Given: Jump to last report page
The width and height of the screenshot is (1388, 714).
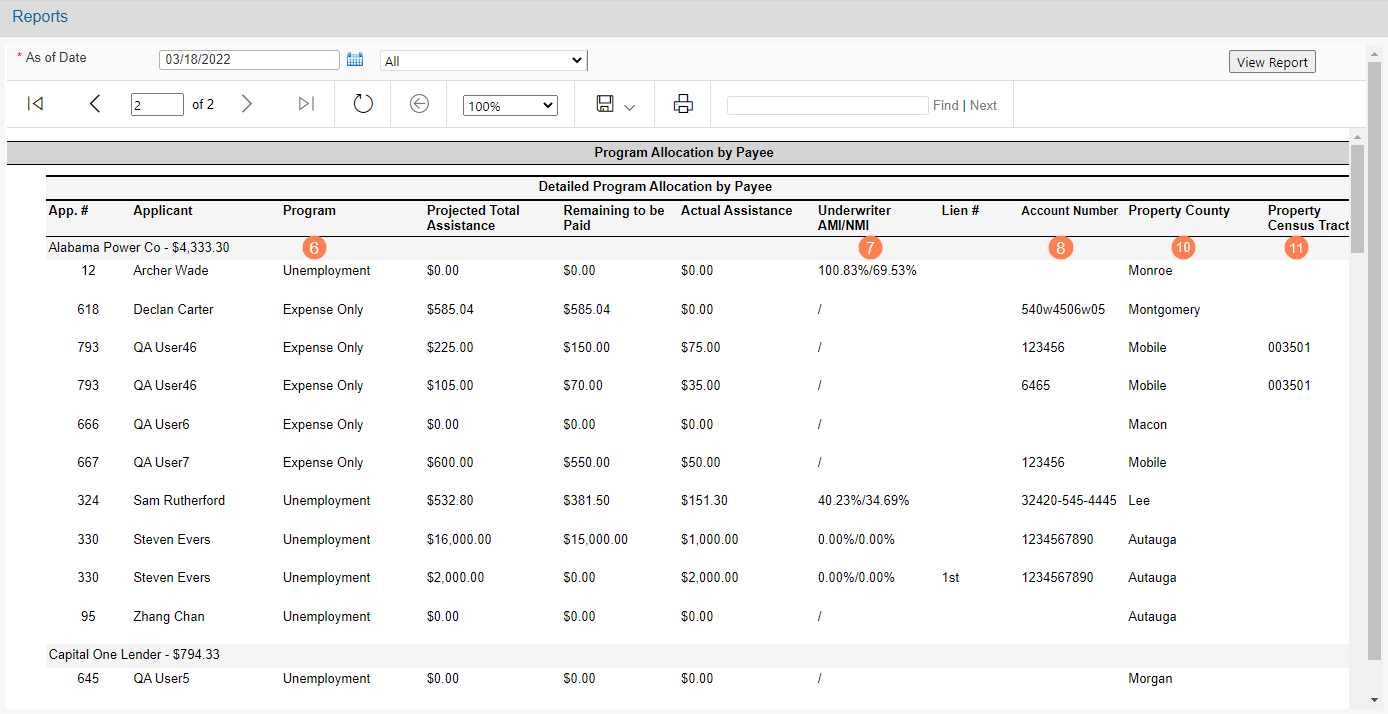Looking at the screenshot, I should [x=306, y=104].
